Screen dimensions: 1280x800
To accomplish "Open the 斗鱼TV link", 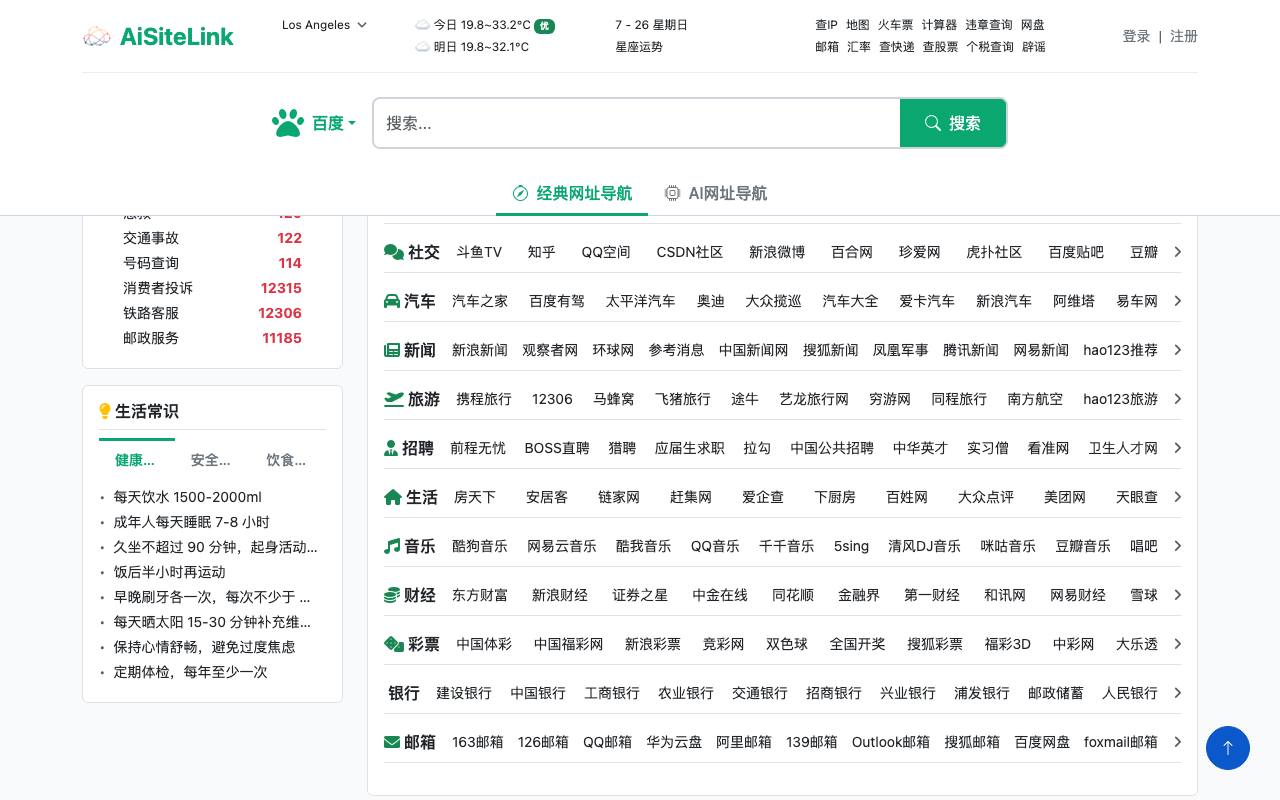I will click(479, 252).
